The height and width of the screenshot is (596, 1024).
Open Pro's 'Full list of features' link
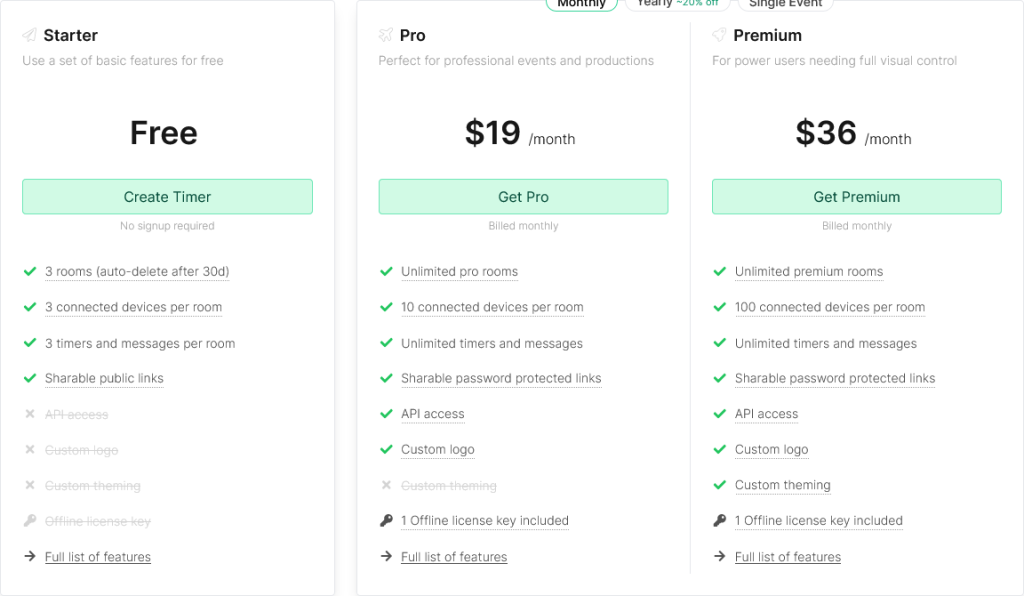(x=454, y=556)
